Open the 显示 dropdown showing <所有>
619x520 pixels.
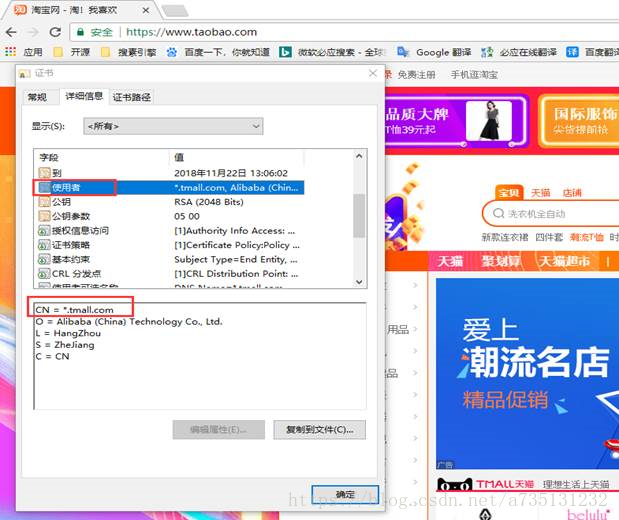click(x=173, y=126)
